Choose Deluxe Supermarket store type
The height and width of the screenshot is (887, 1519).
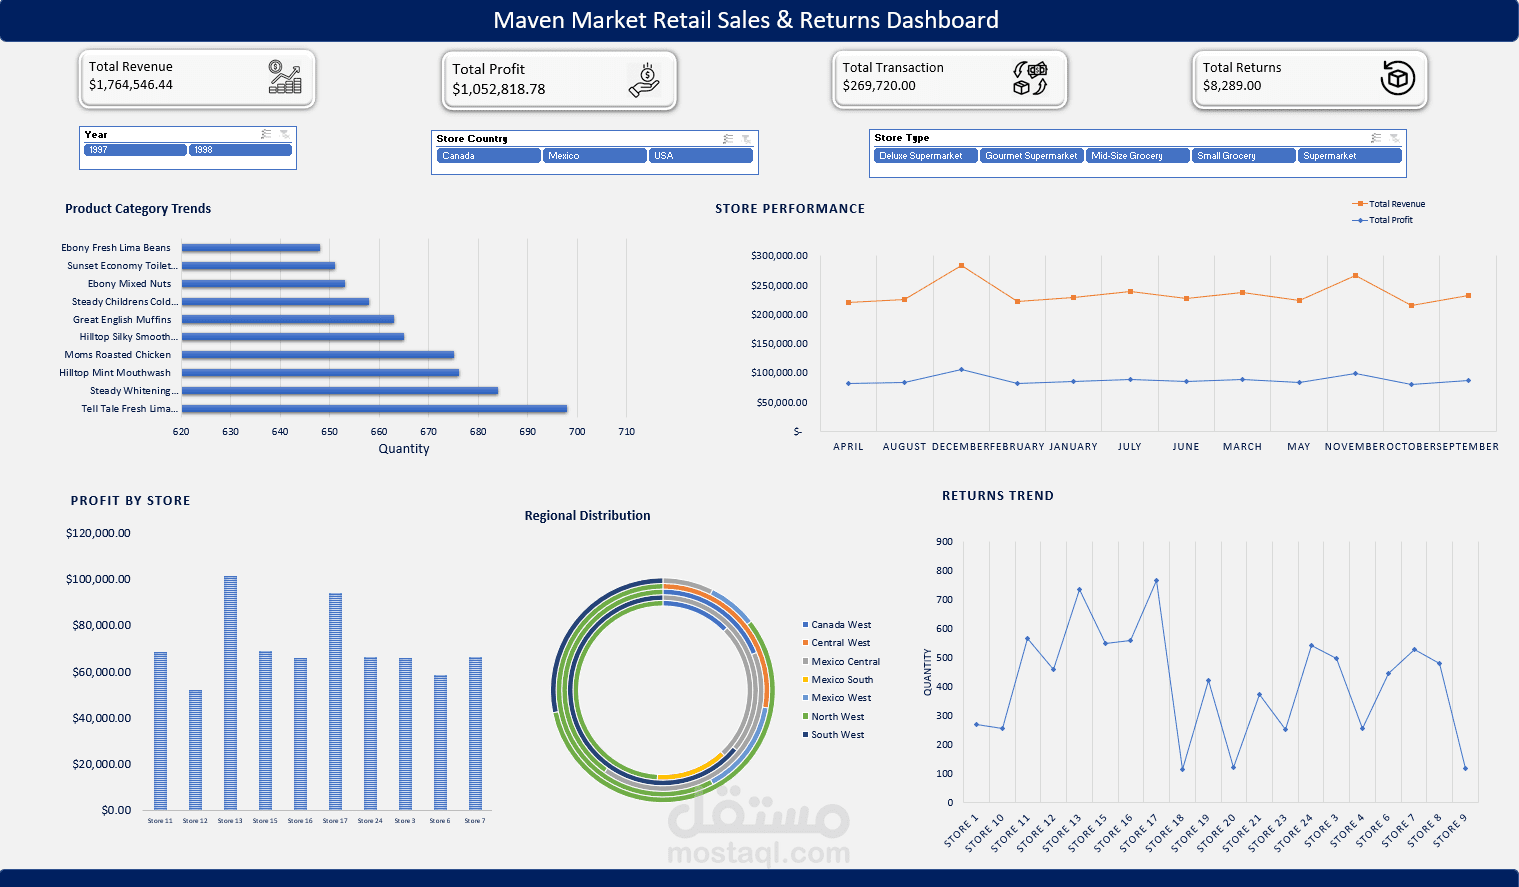pyautogui.click(x=926, y=156)
